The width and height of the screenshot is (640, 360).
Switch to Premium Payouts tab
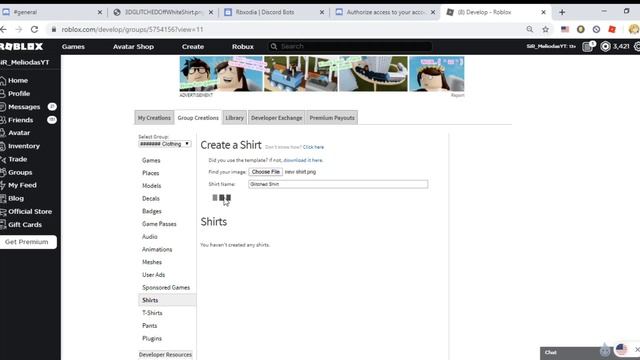click(332, 118)
